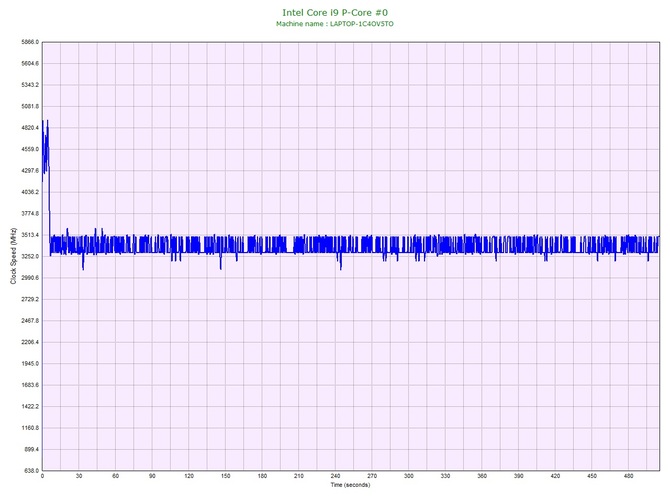Image resolution: width=670 pixels, height=502 pixels.
Task: Click the 210 seconds tick label
Action: click(299, 476)
